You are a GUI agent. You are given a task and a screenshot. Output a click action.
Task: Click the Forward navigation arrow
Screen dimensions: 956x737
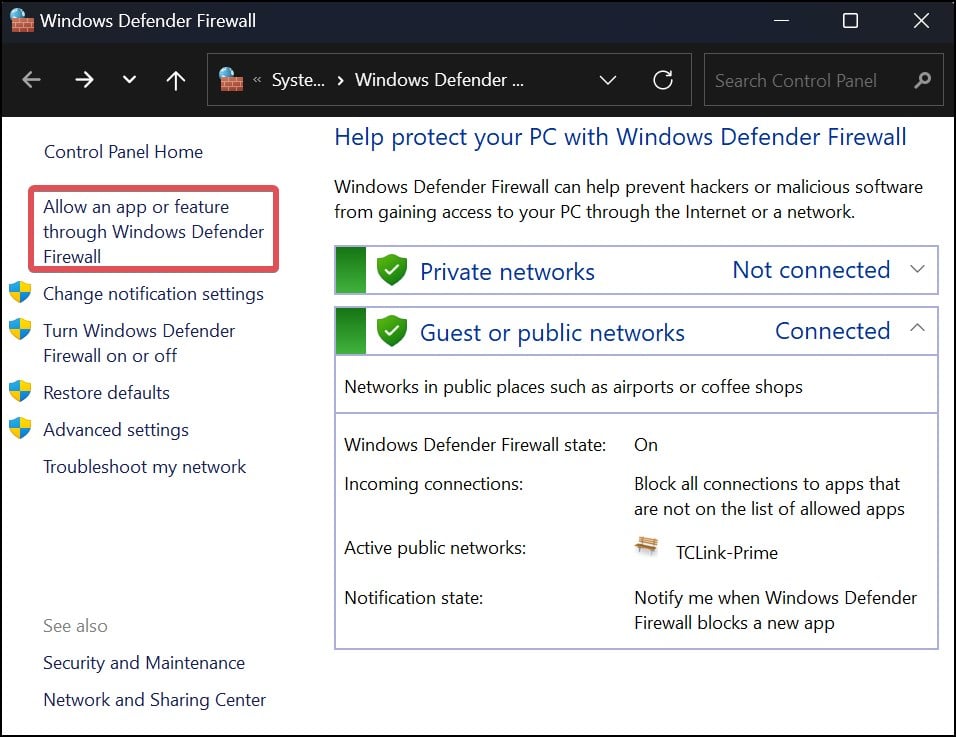point(84,80)
